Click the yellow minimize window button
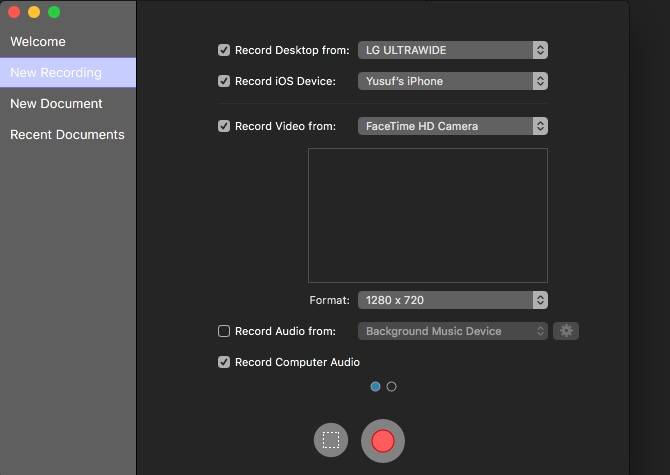670x475 pixels. pyautogui.click(x=34, y=12)
